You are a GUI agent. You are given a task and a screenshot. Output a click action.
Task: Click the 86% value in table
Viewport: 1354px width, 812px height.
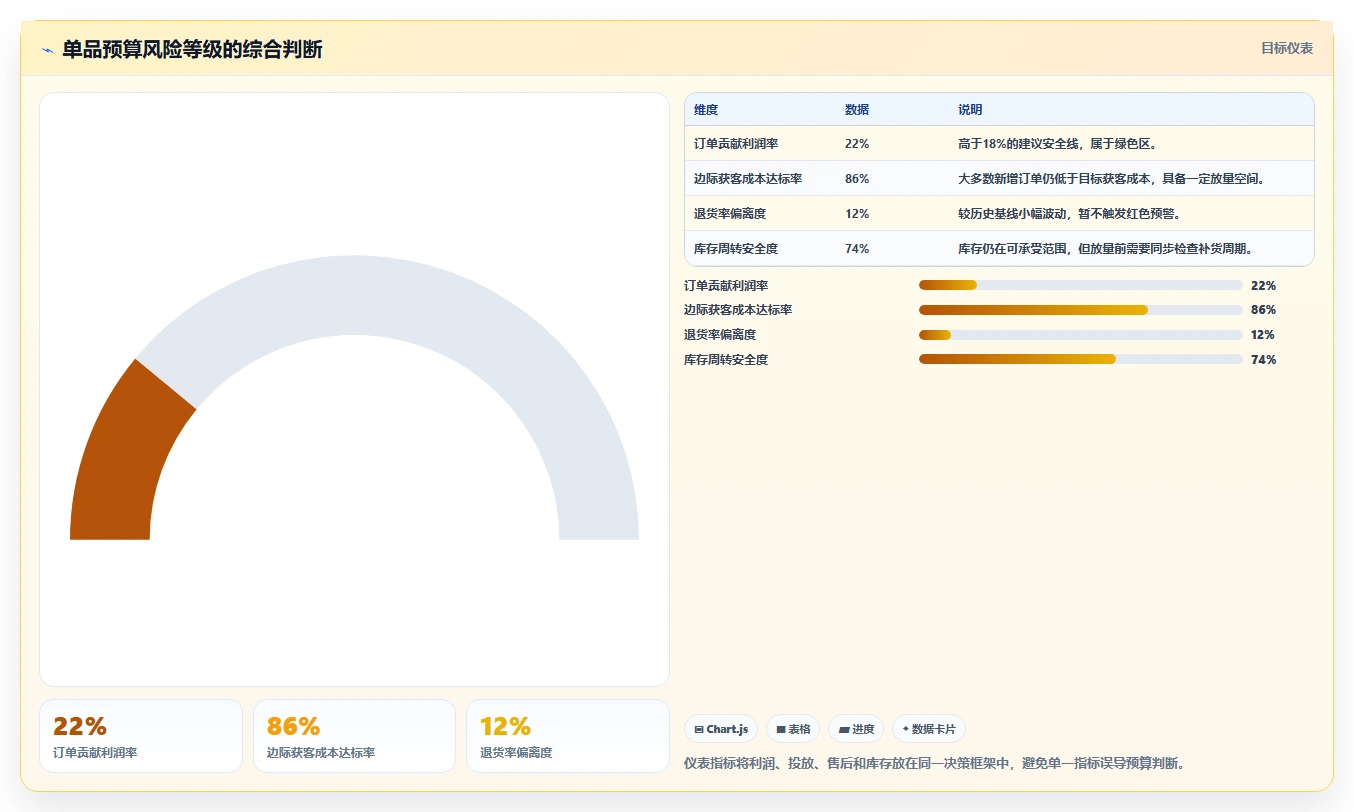pos(857,179)
